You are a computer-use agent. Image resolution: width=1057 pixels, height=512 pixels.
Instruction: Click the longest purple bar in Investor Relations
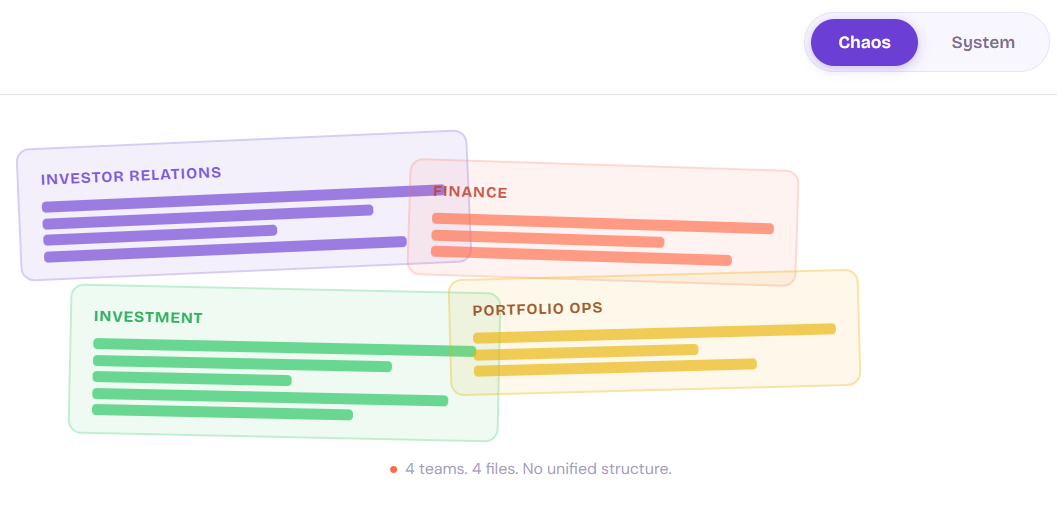(243, 199)
